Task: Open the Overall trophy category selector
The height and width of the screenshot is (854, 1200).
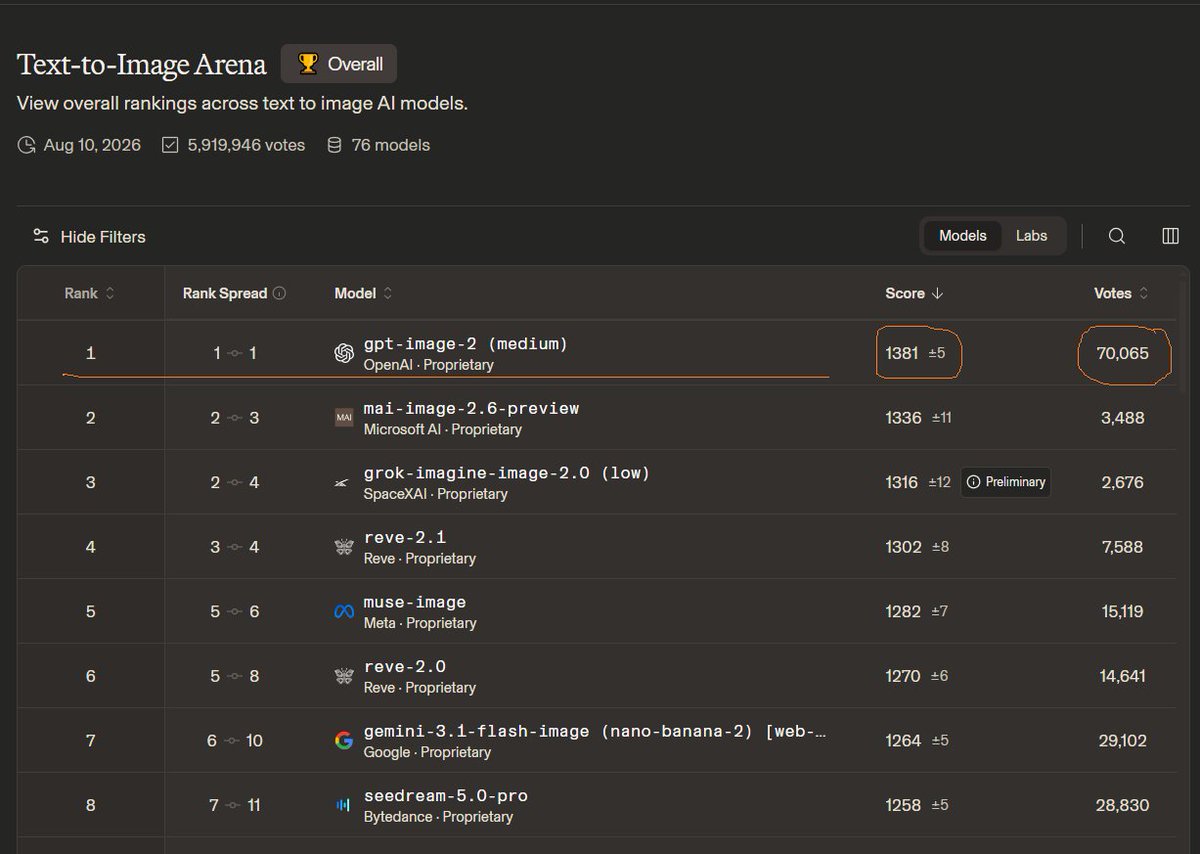Action: pos(339,64)
